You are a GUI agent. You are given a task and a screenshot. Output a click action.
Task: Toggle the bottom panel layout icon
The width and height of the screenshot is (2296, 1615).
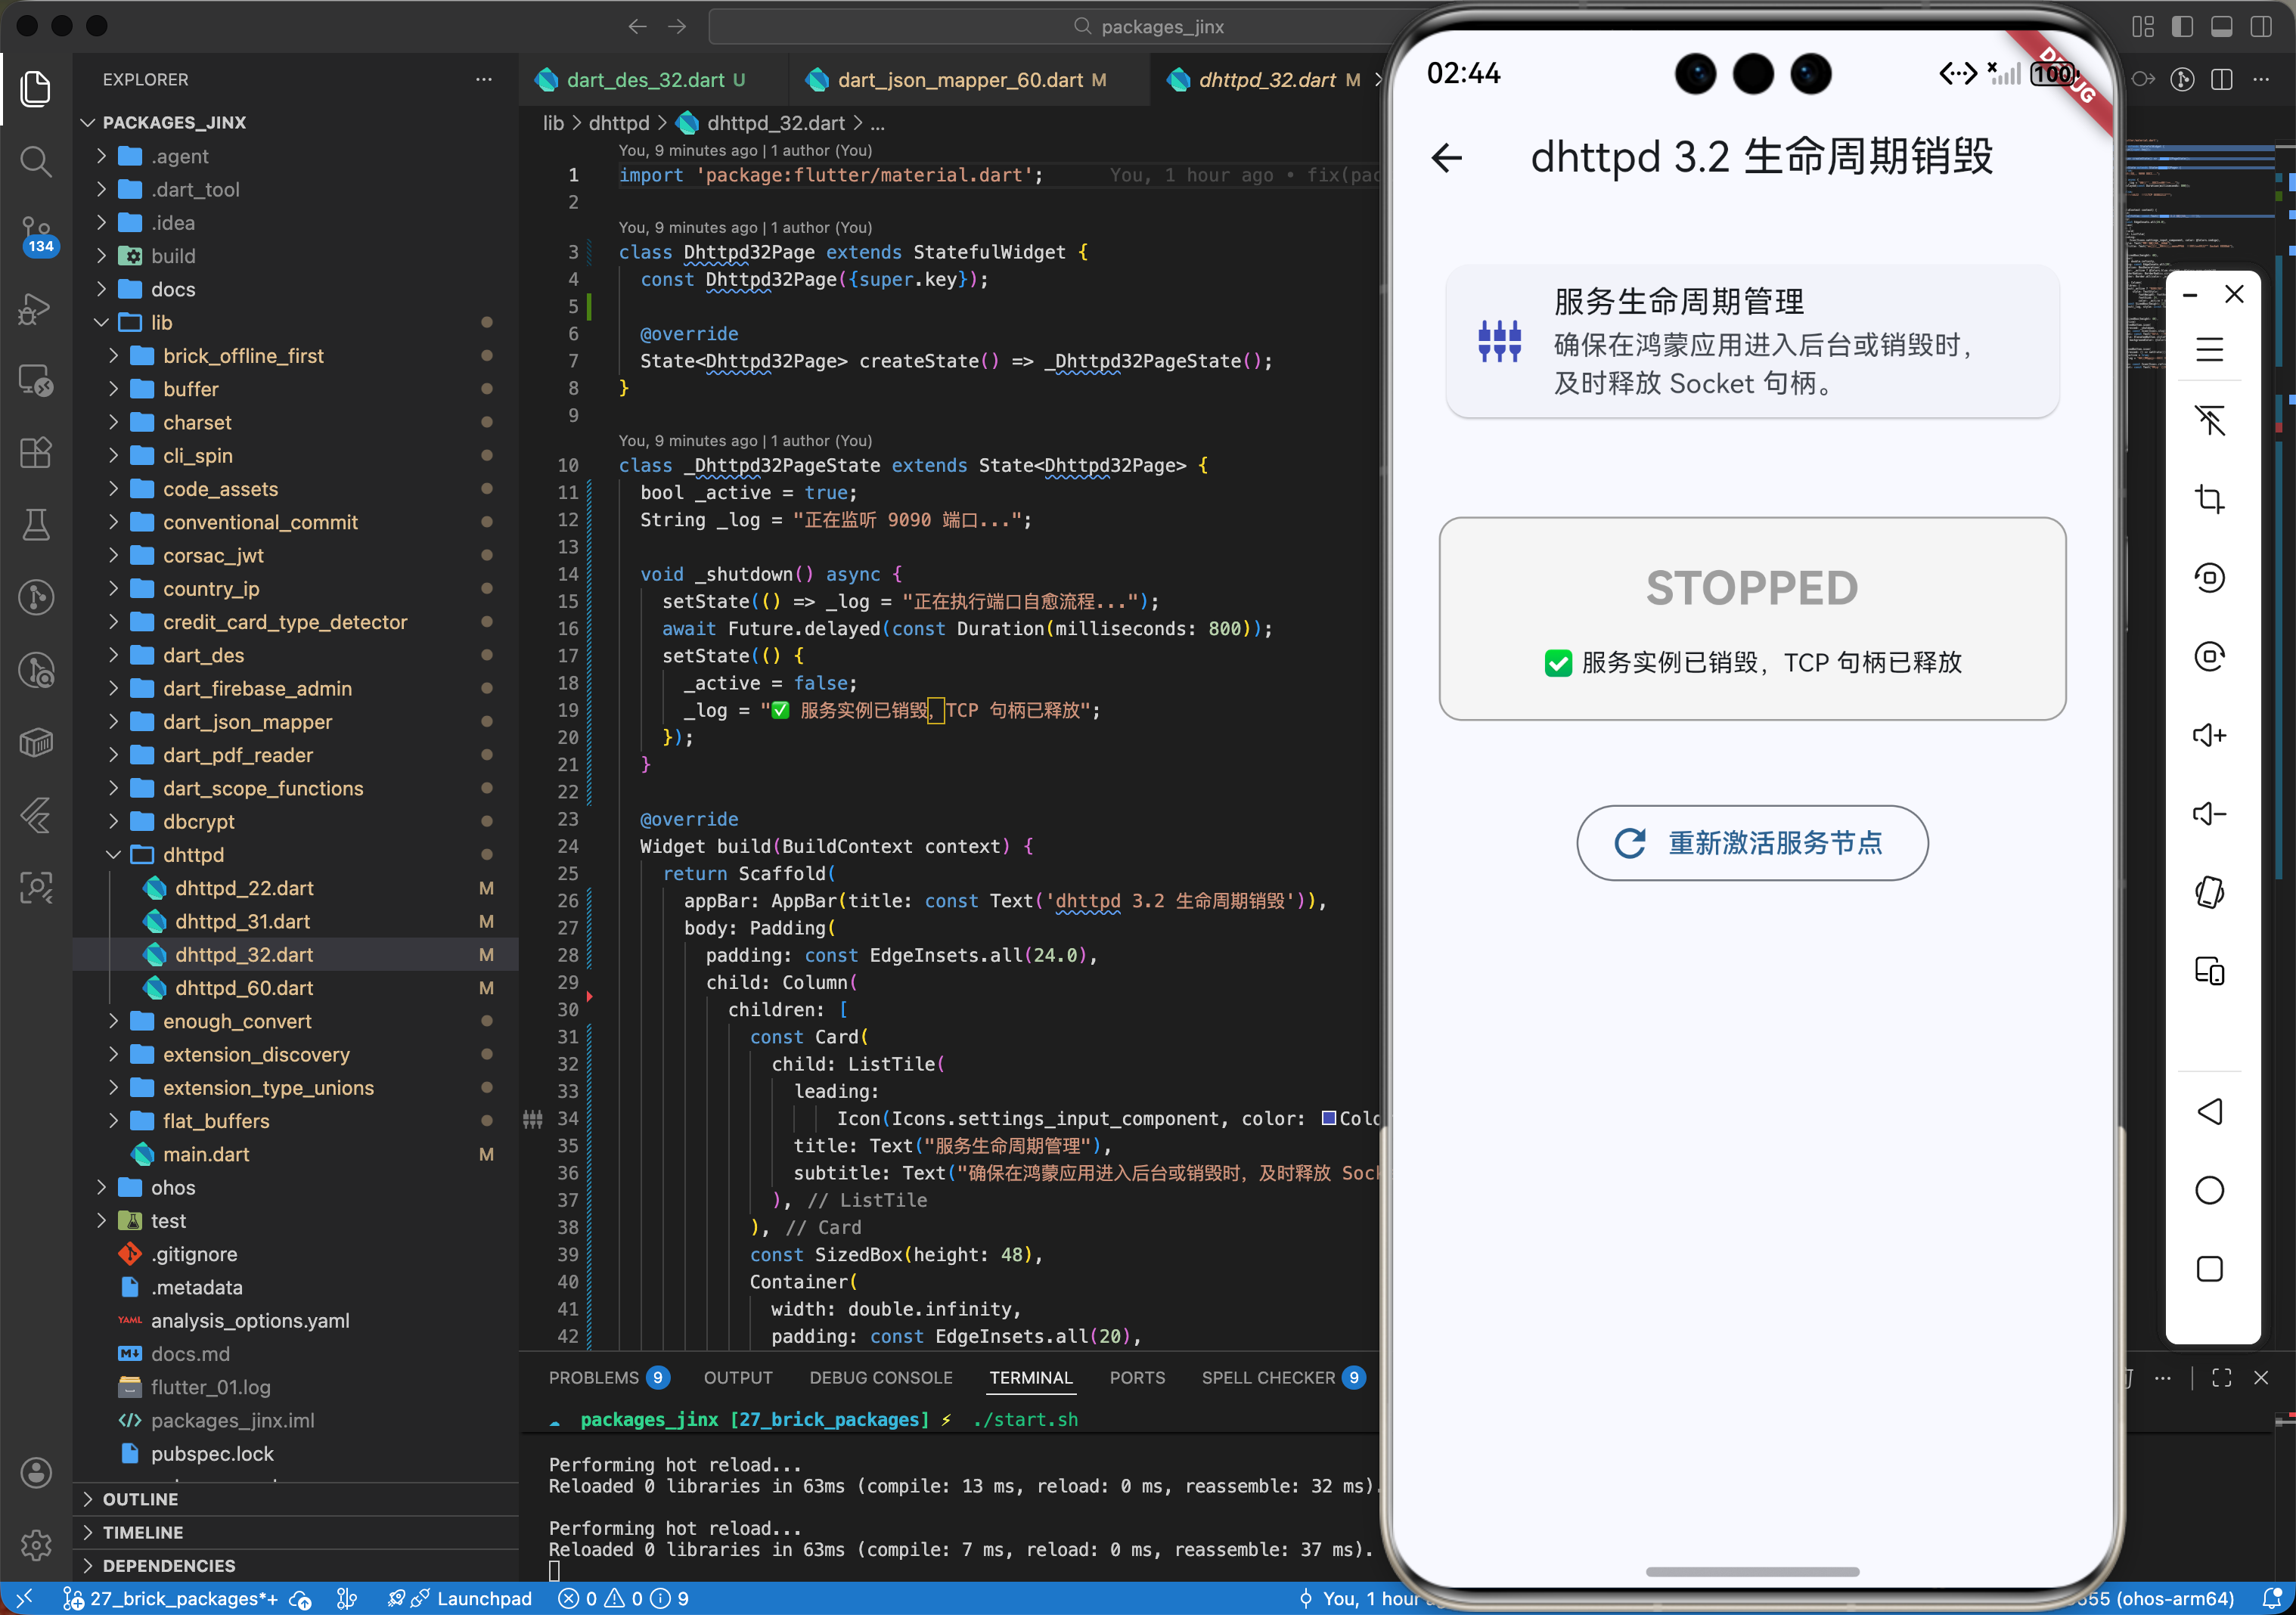click(2221, 27)
